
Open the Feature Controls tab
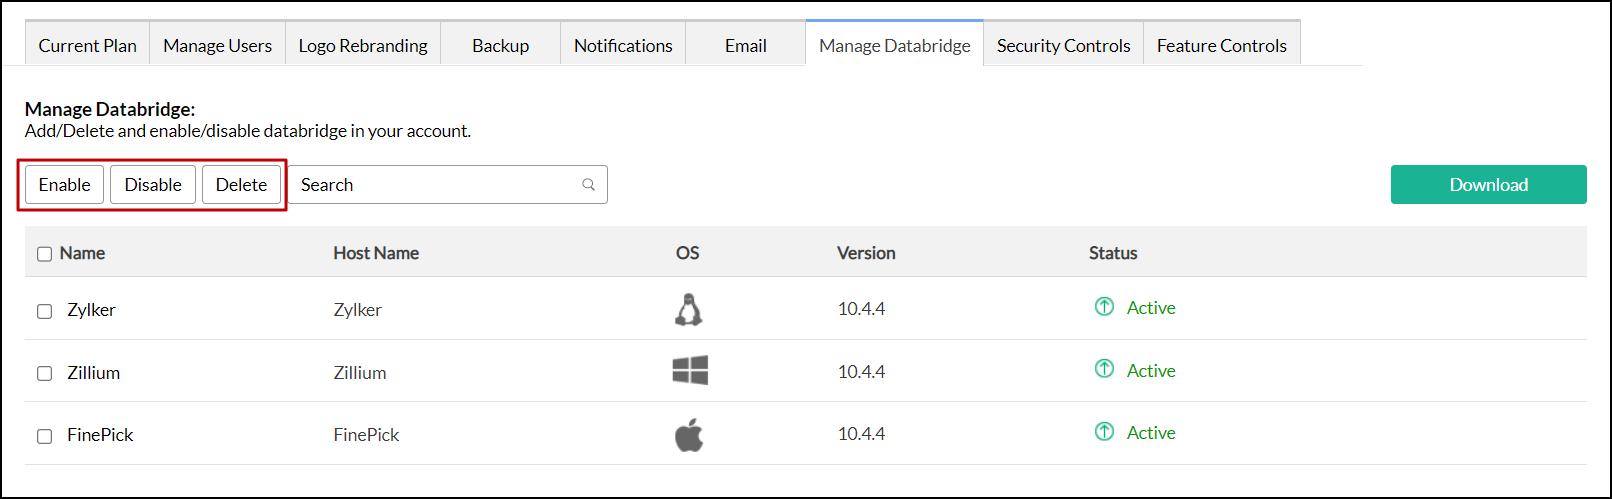coord(1221,46)
